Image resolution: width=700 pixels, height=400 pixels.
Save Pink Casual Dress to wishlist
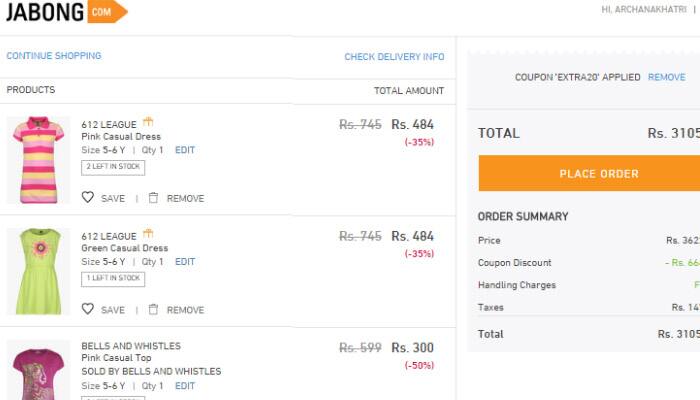[113, 198]
